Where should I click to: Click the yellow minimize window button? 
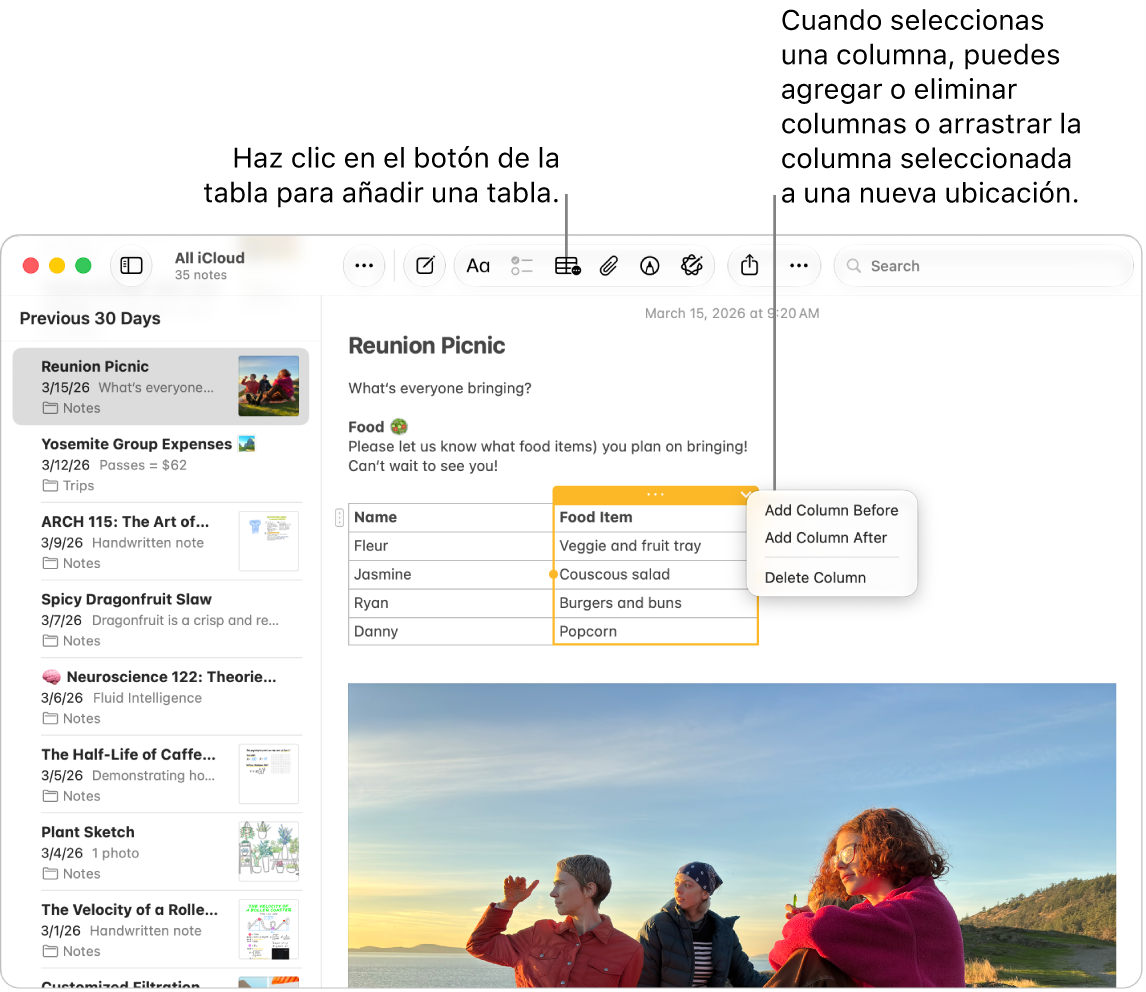pyautogui.click(x=57, y=265)
